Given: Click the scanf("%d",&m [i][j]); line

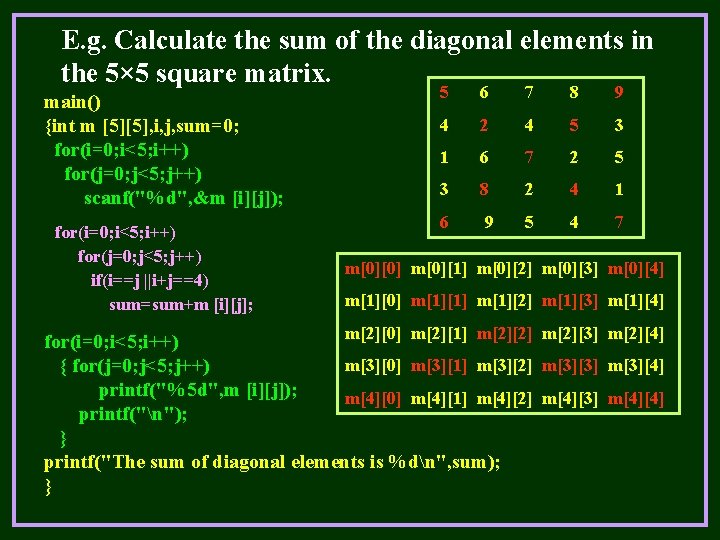Looking at the screenshot, I should (184, 198).
